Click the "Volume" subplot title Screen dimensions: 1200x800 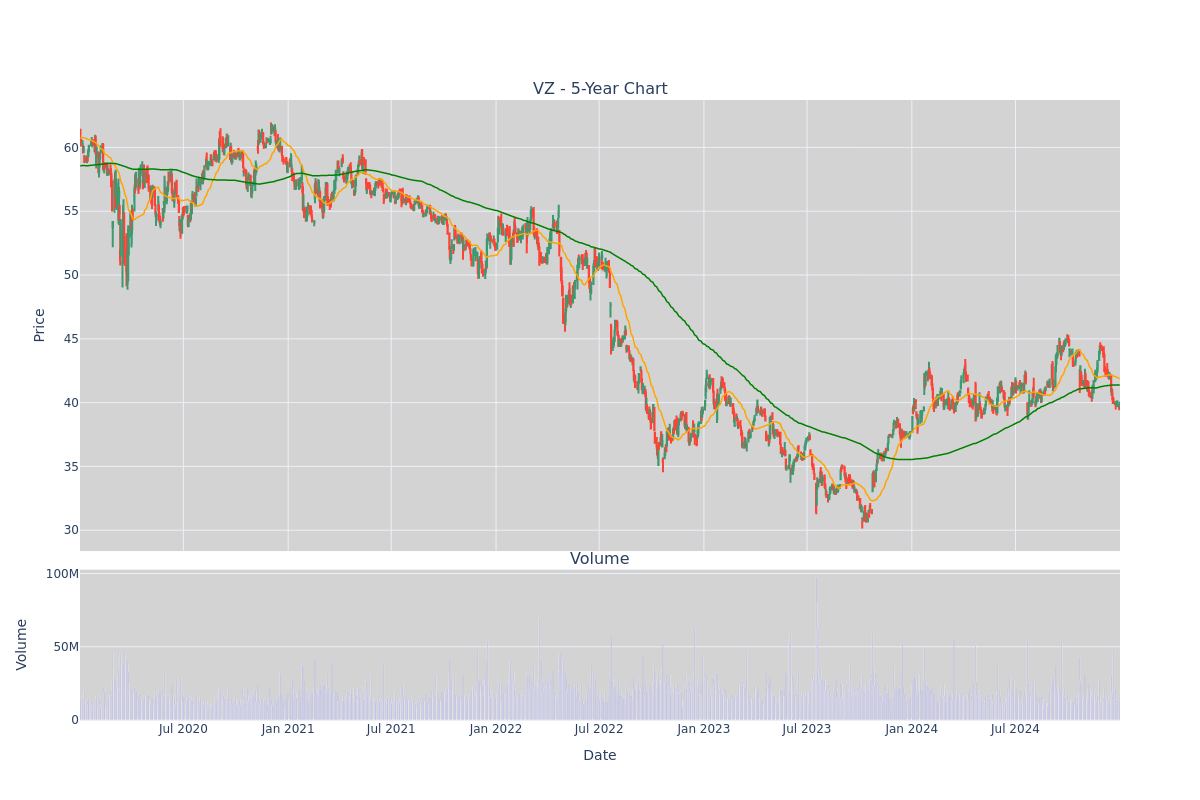pos(600,559)
